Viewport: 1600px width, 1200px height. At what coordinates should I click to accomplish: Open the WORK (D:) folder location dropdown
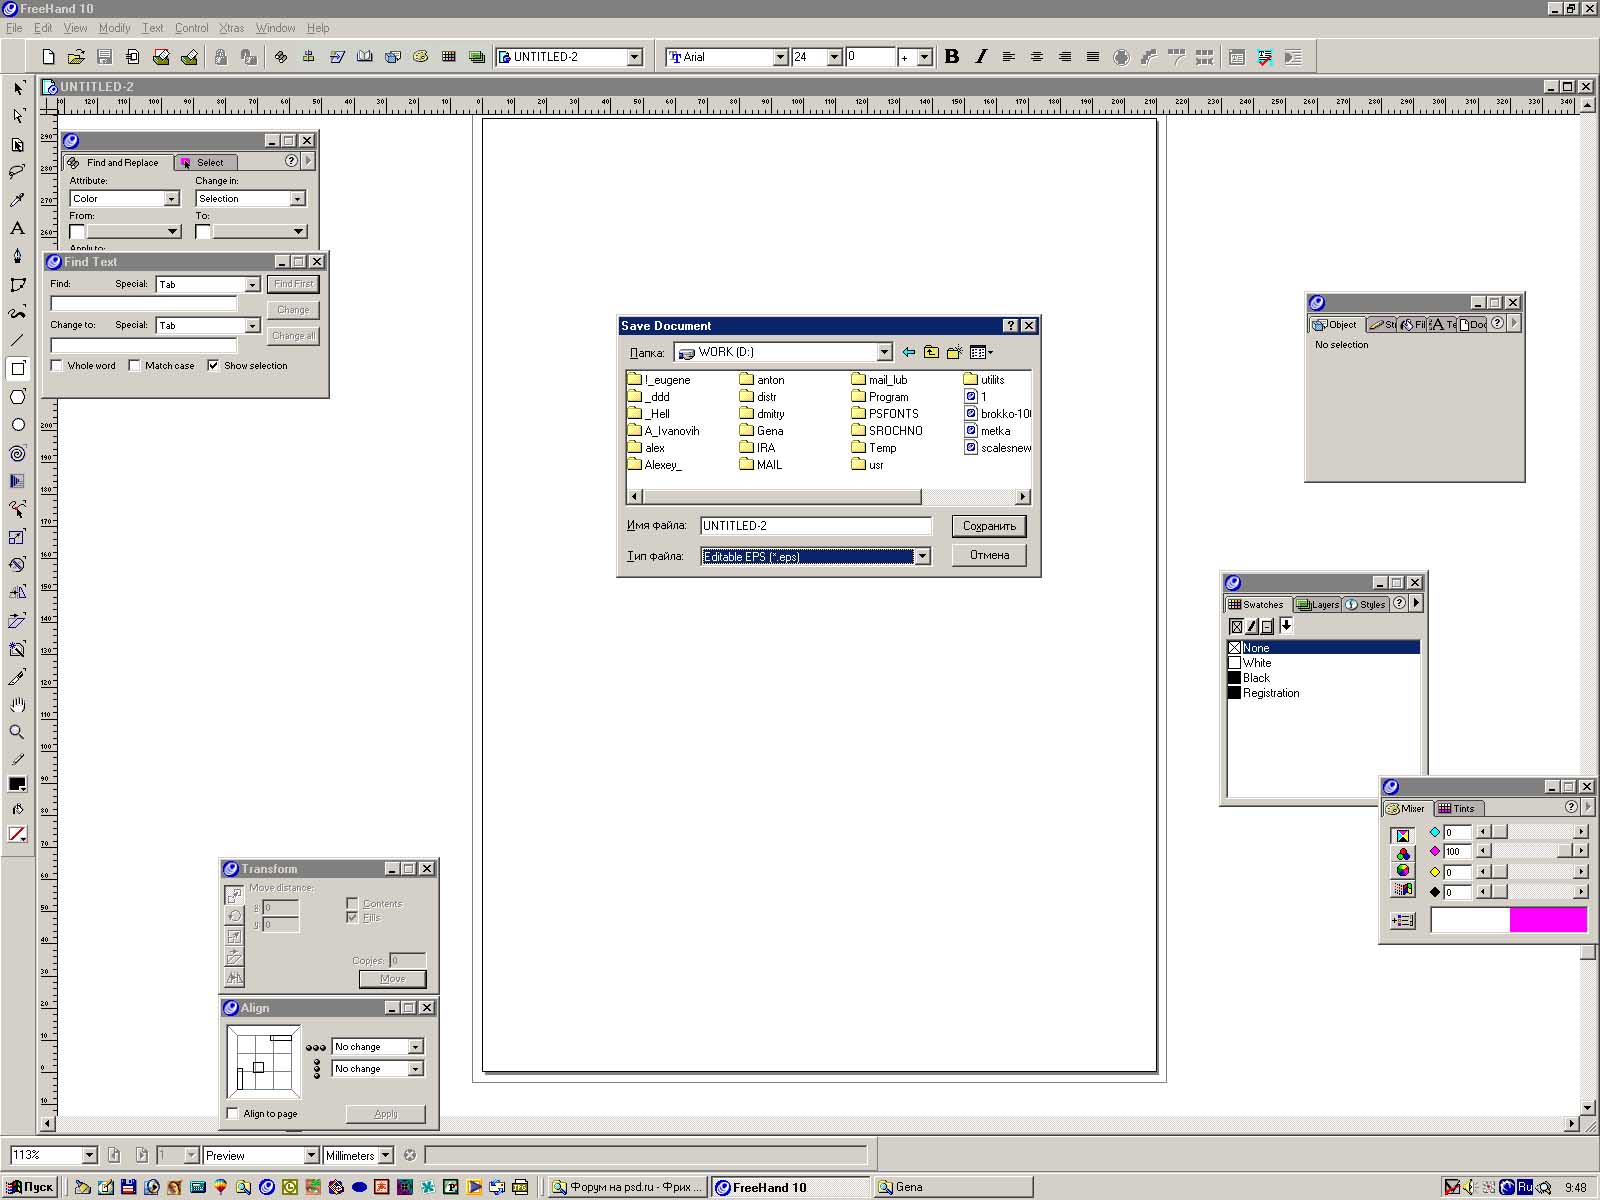coord(884,352)
